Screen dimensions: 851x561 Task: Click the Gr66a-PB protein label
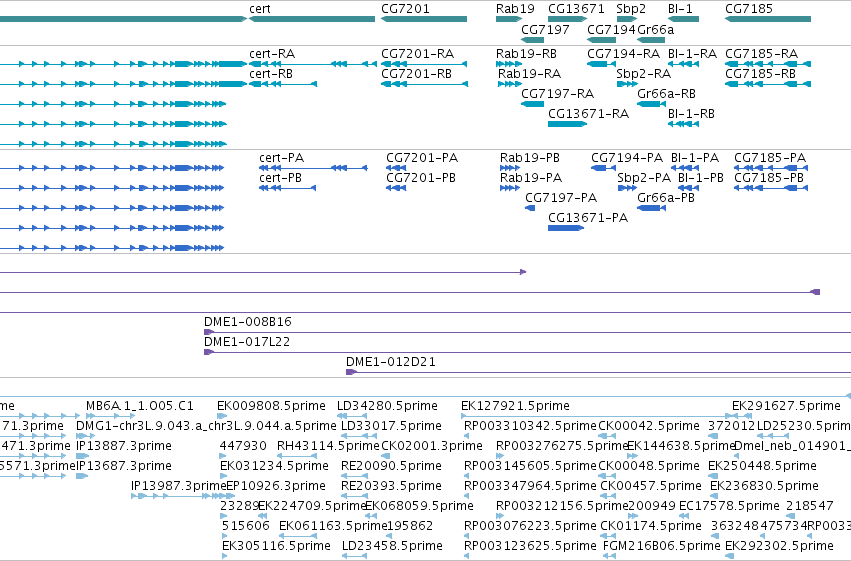pos(666,198)
